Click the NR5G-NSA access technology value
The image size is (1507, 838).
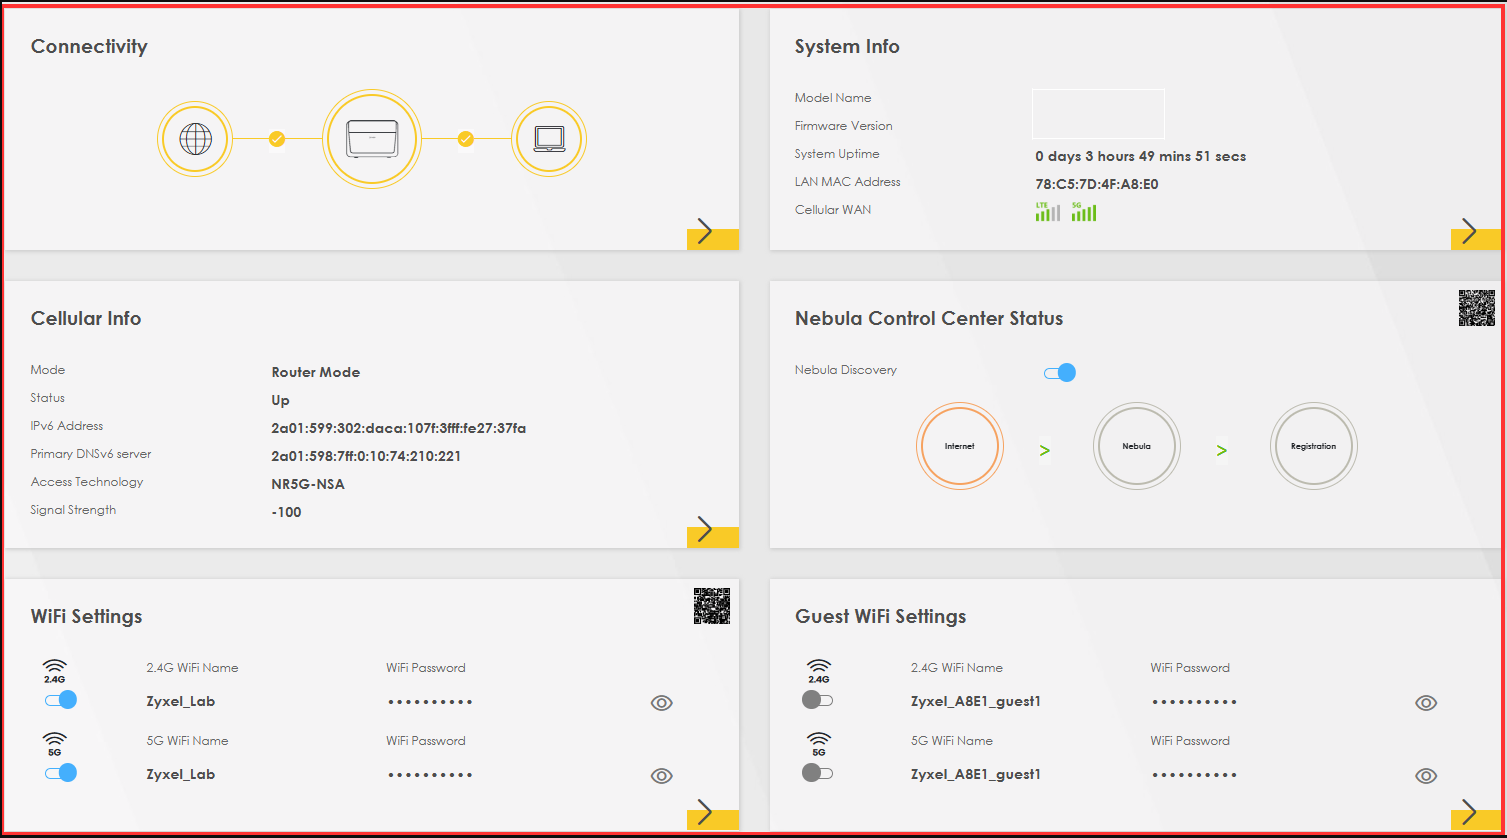tap(308, 484)
